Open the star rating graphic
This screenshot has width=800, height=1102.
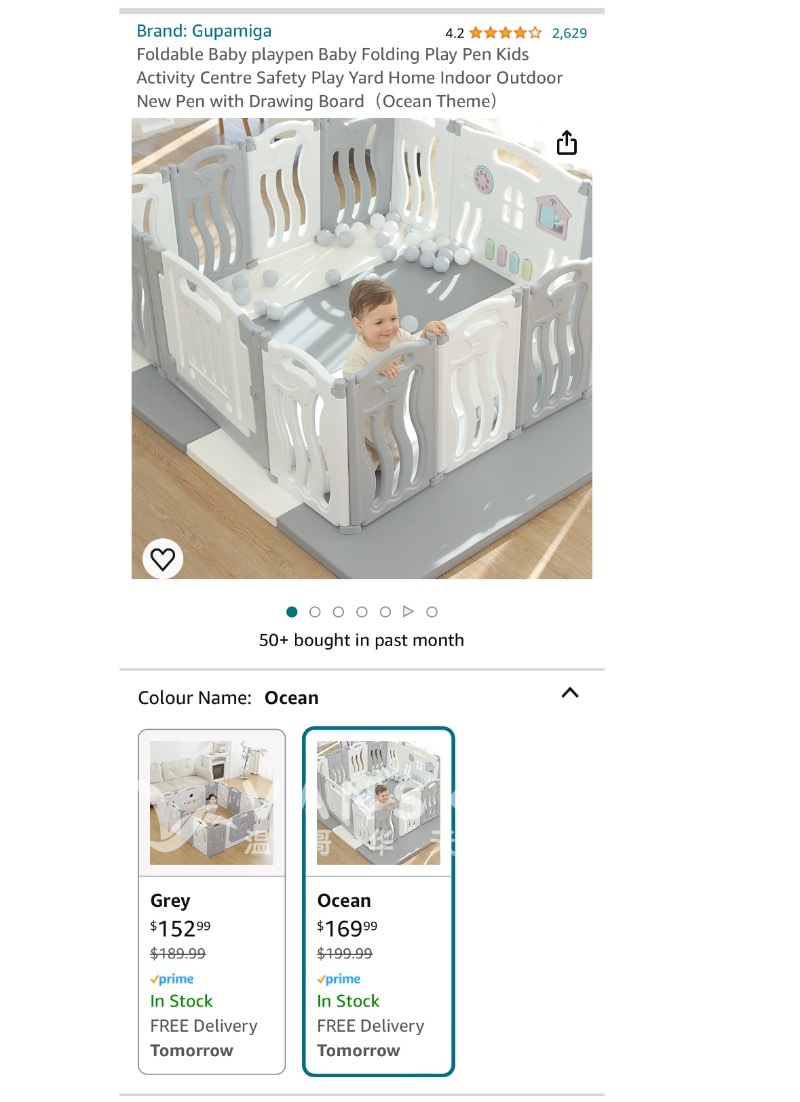505,32
